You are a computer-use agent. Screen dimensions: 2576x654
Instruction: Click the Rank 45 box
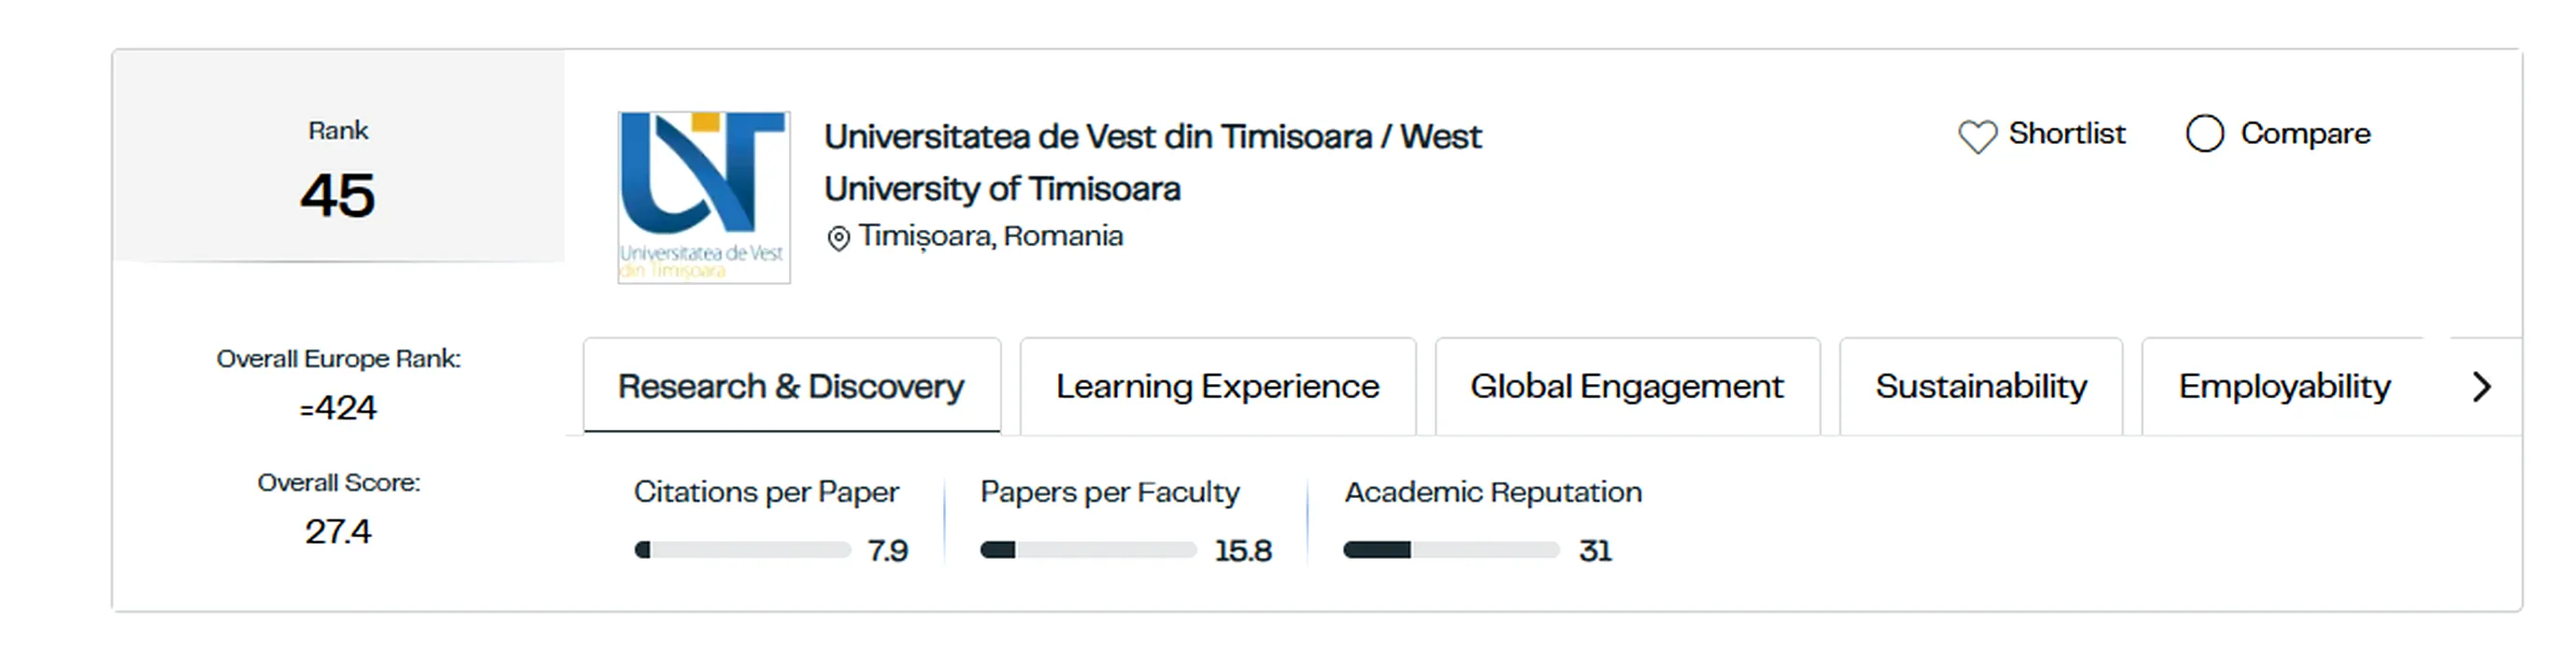[338, 156]
